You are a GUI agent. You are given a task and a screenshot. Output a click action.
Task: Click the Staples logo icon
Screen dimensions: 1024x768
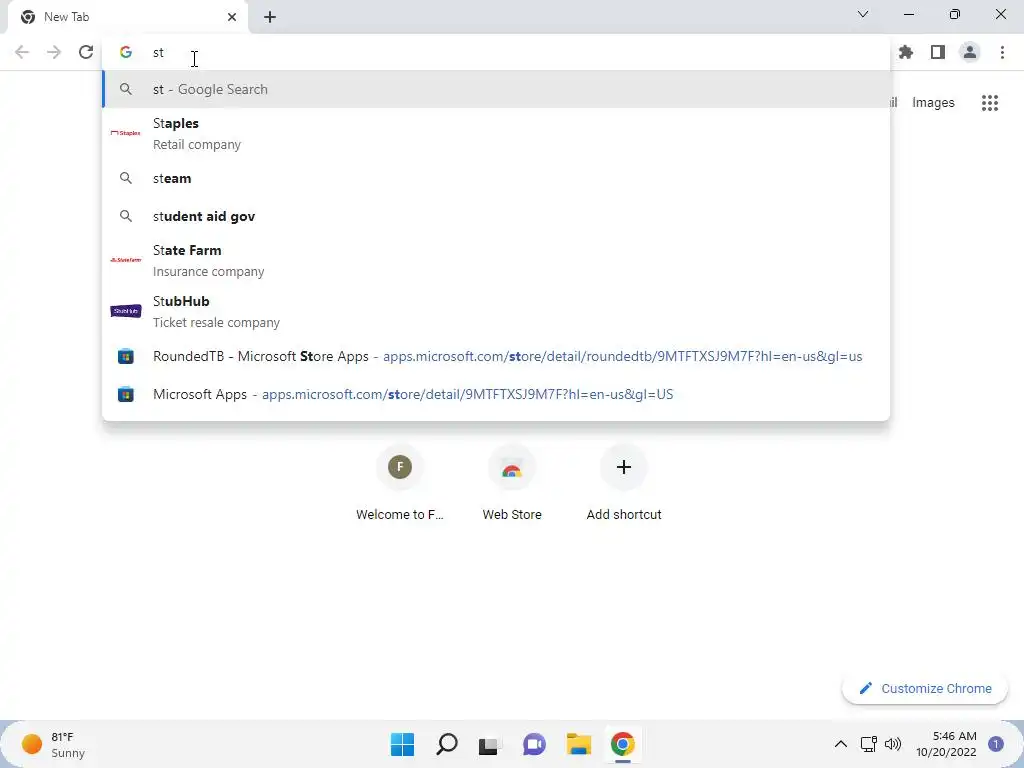coord(125,133)
